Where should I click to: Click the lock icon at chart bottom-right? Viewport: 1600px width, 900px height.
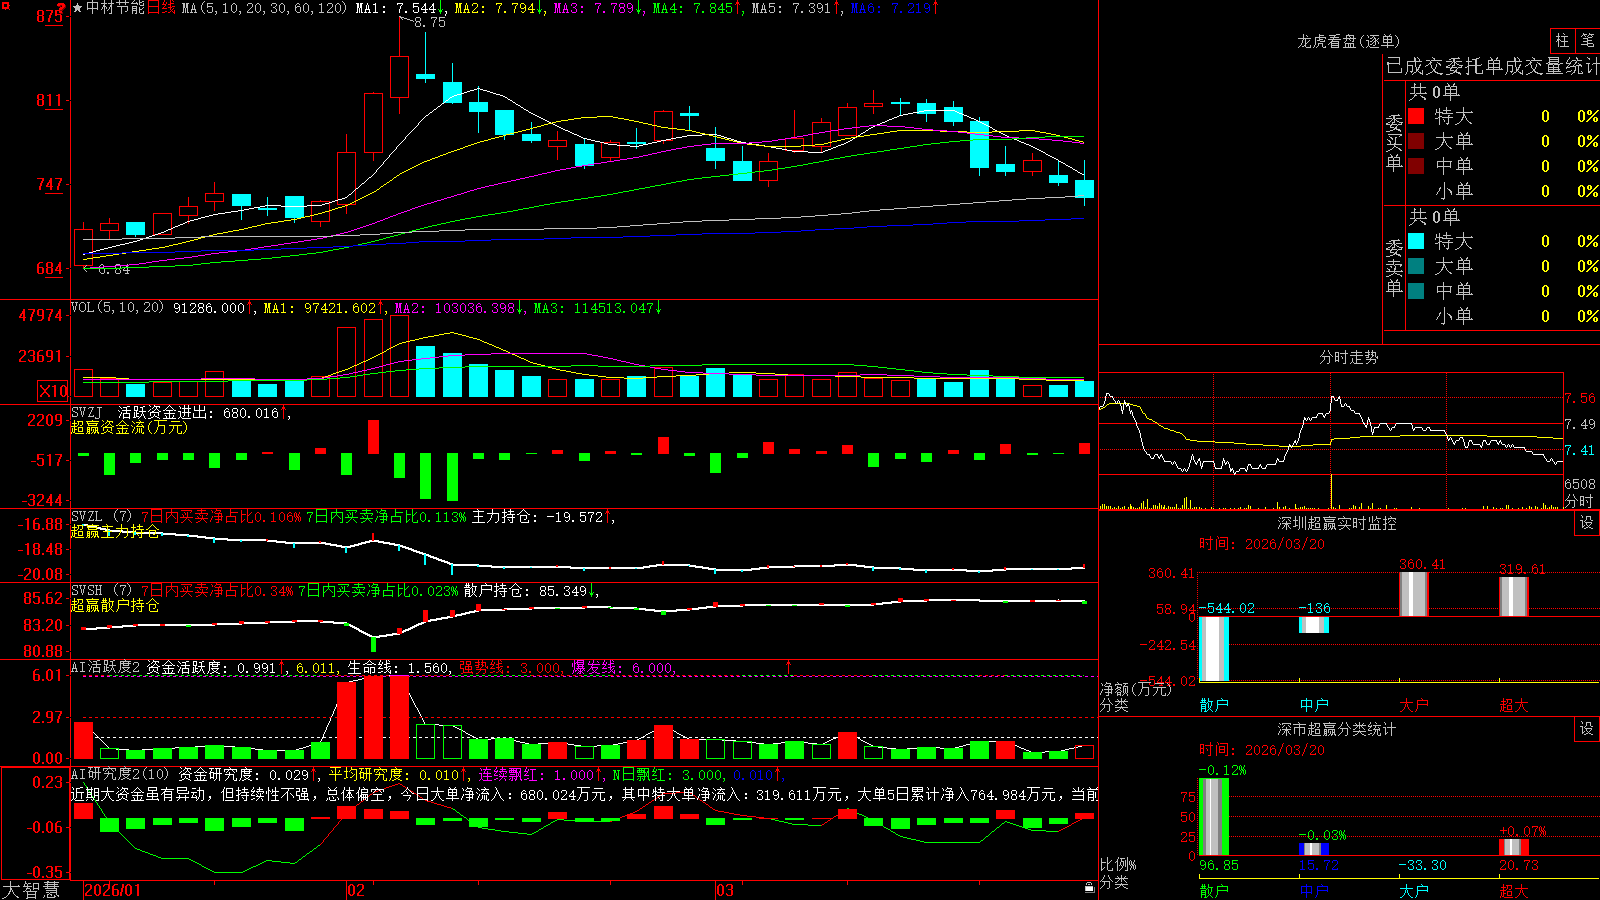point(1090,888)
